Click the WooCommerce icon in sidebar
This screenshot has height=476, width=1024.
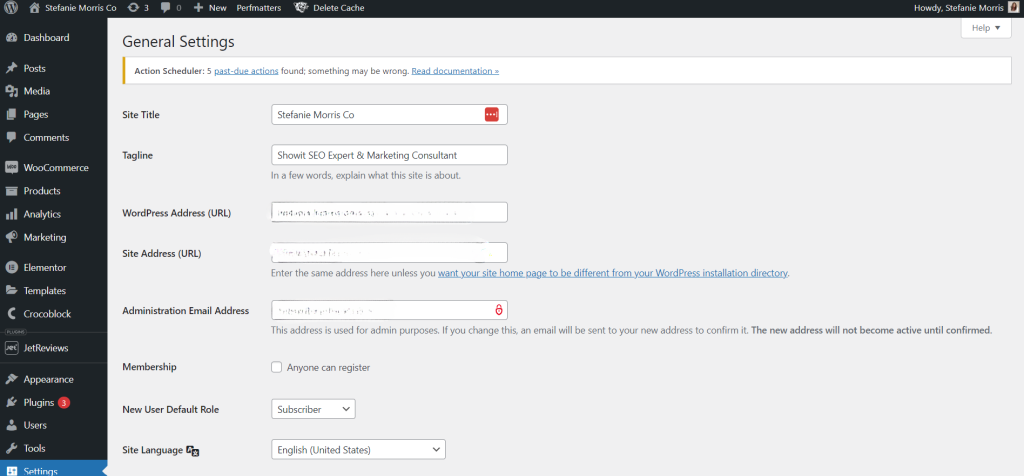pos(11,168)
